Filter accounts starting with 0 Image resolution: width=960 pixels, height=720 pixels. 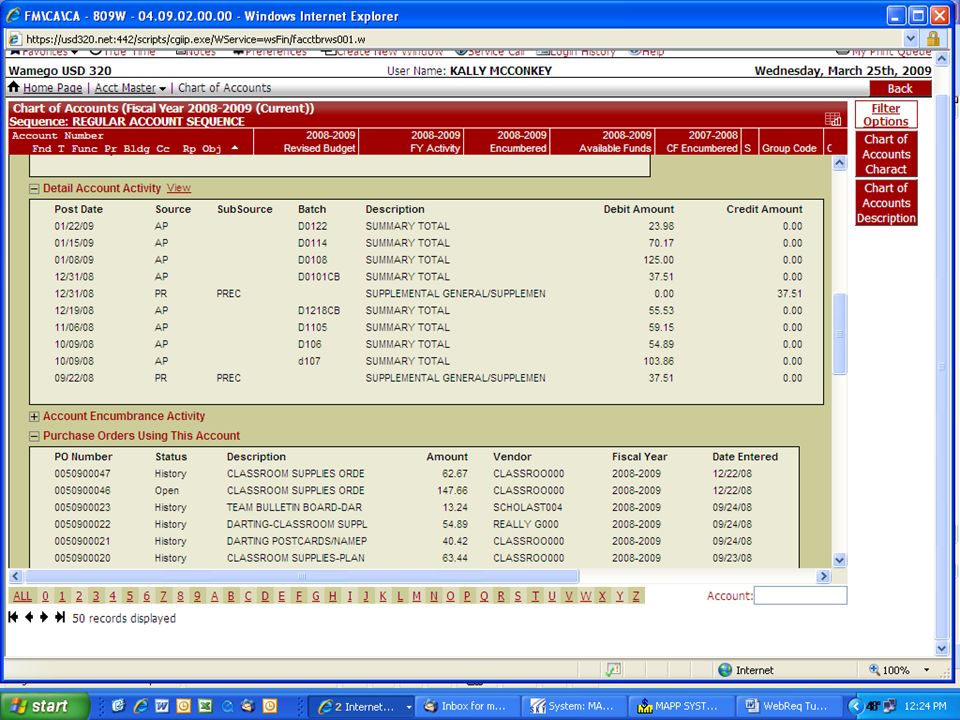point(45,596)
